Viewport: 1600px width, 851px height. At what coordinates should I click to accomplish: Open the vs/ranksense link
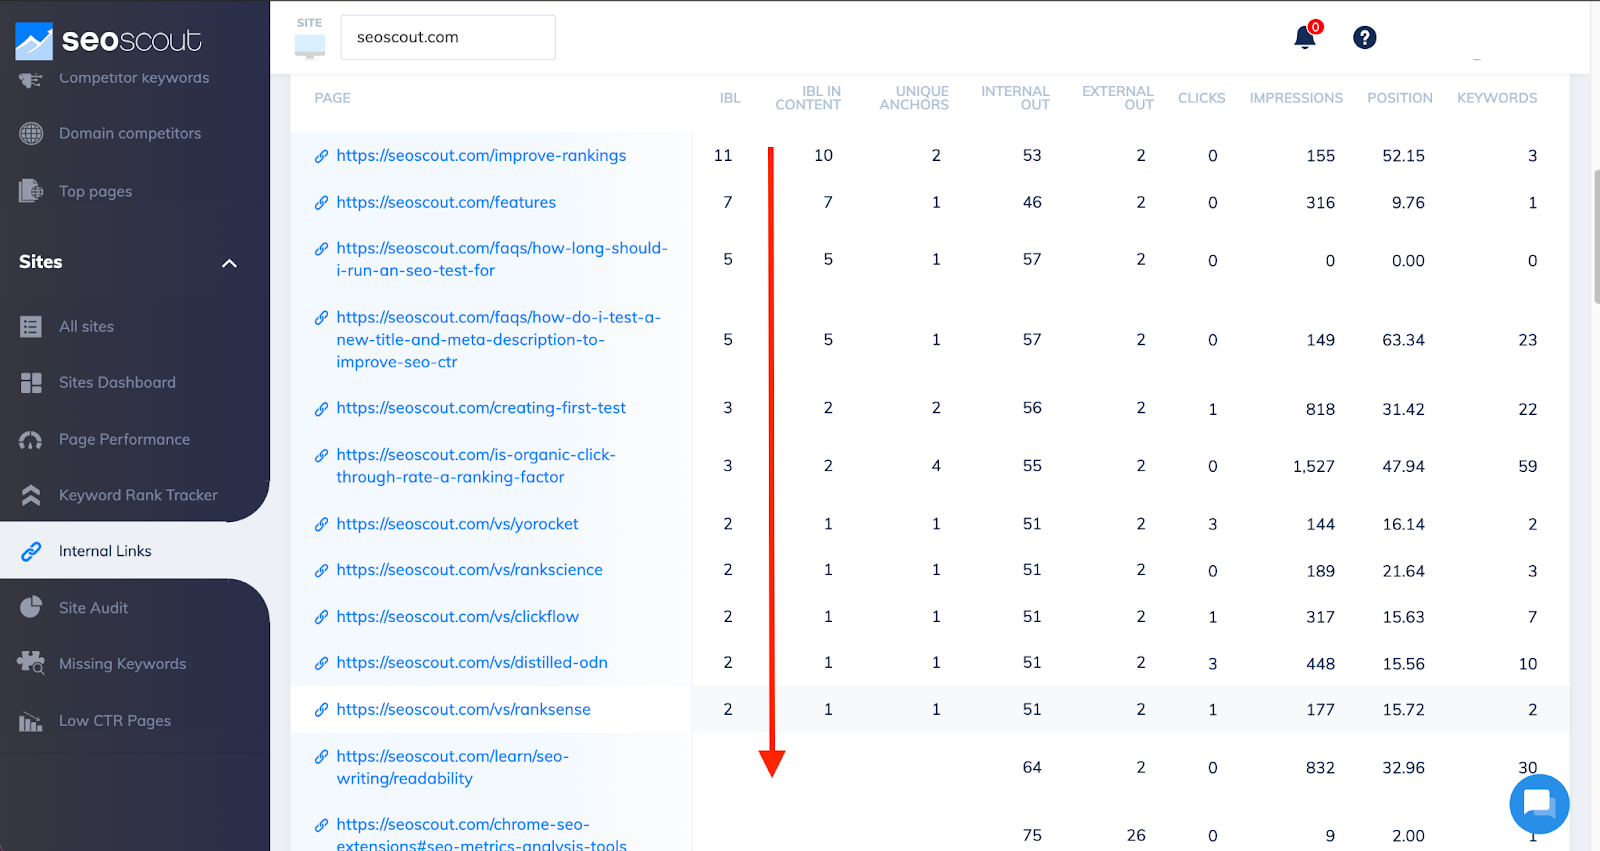pyautogui.click(x=463, y=709)
